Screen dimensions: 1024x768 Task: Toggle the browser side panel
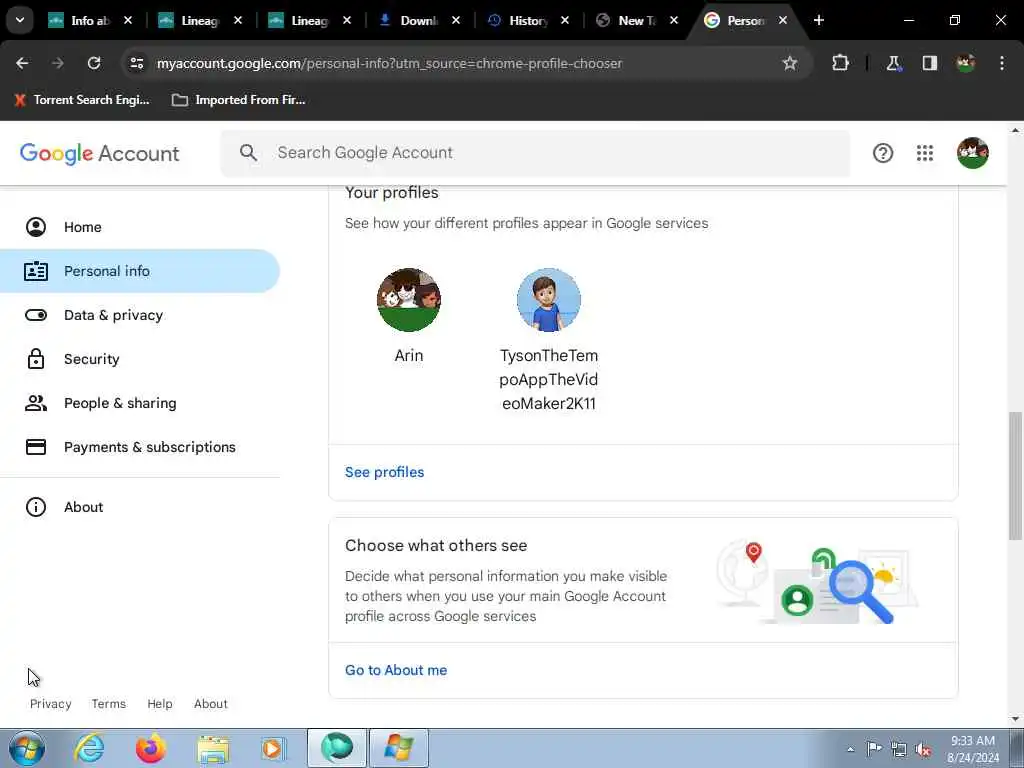pos(929,63)
